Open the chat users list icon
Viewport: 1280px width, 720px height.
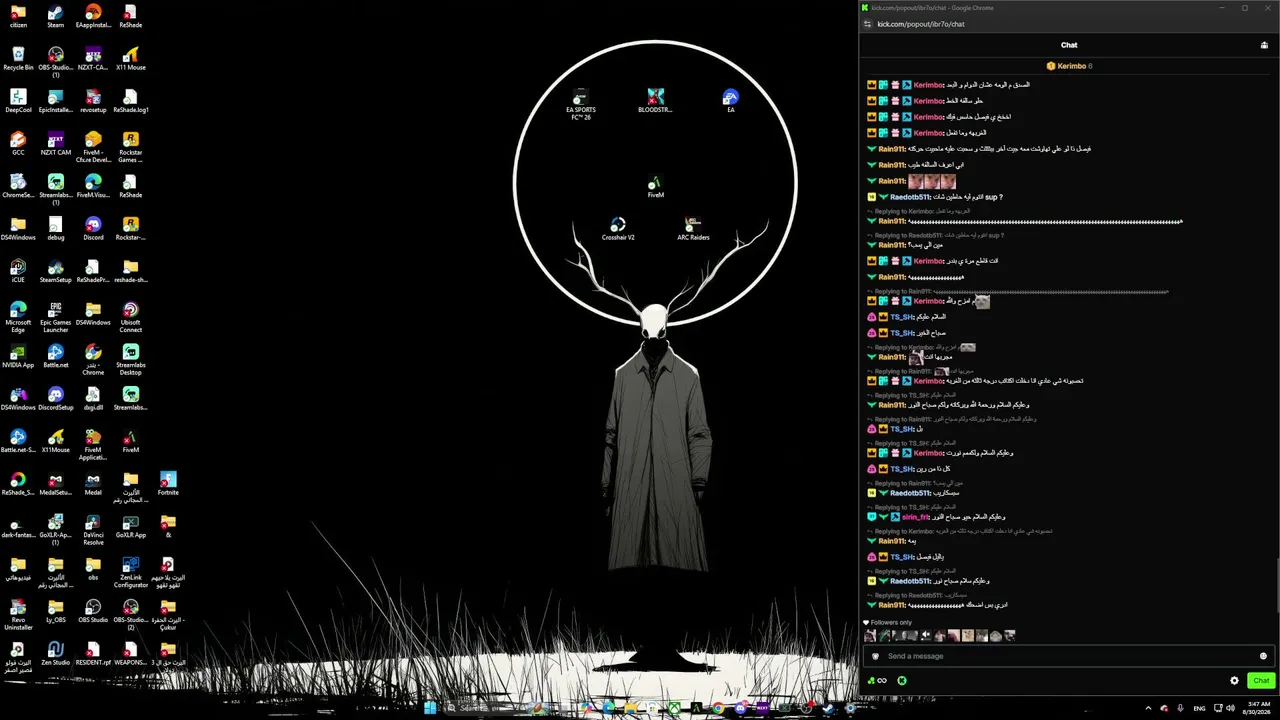point(1264,45)
